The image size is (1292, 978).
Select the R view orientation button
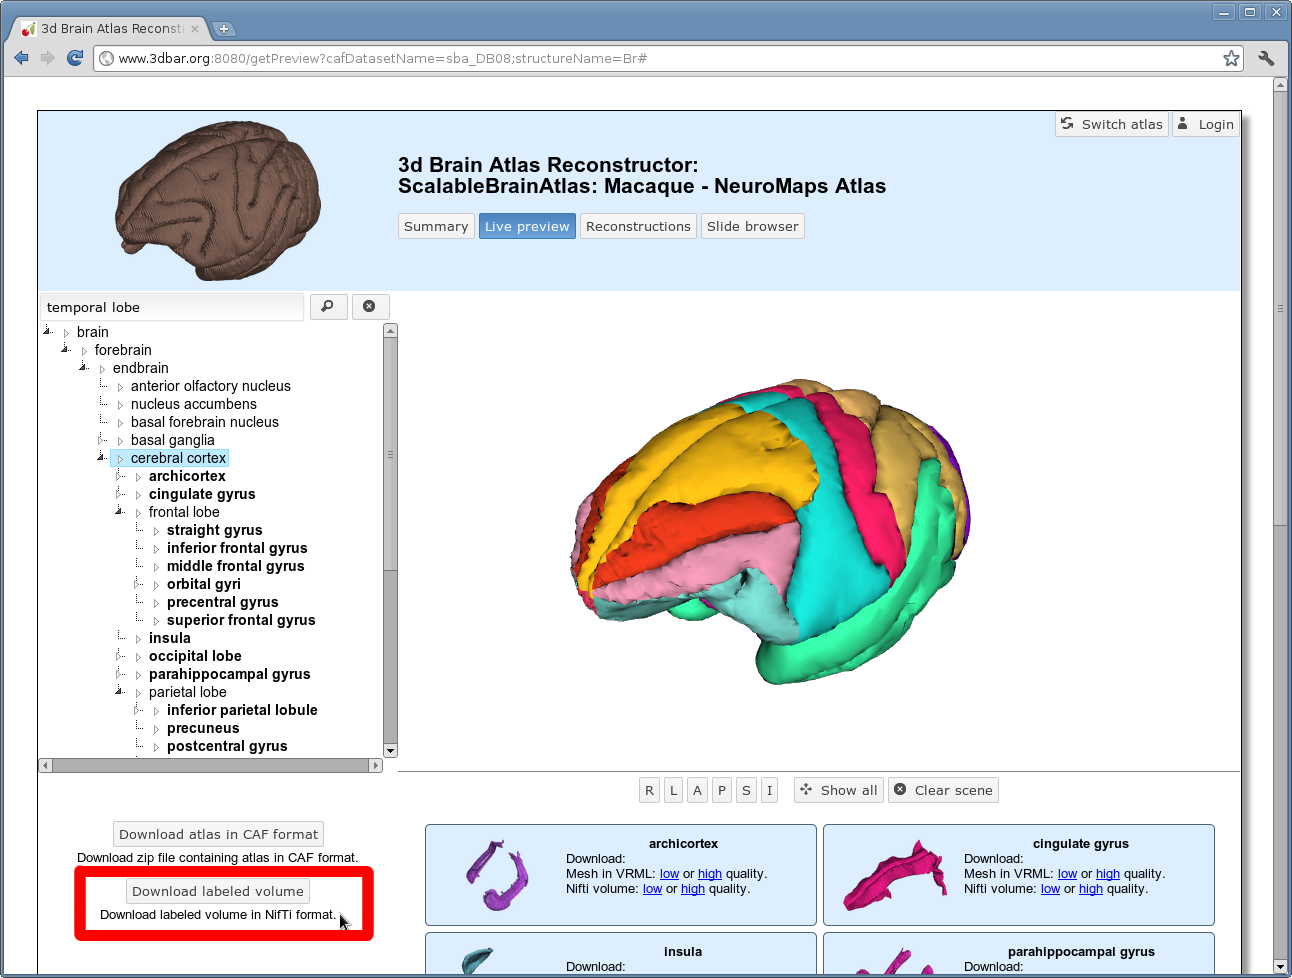tap(649, 790)
